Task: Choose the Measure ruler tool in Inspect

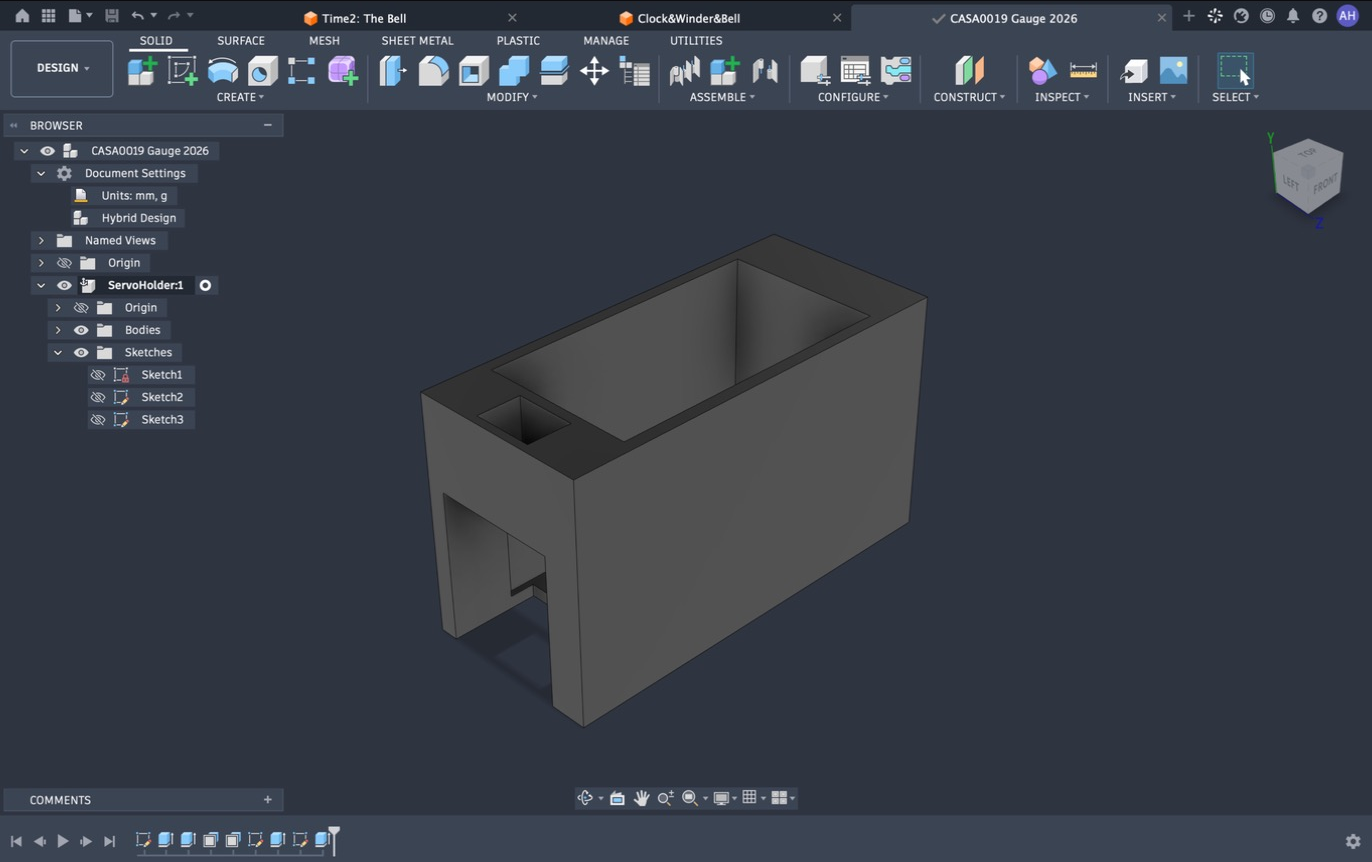Action: pyautogui.click(x=1083, y=71)
